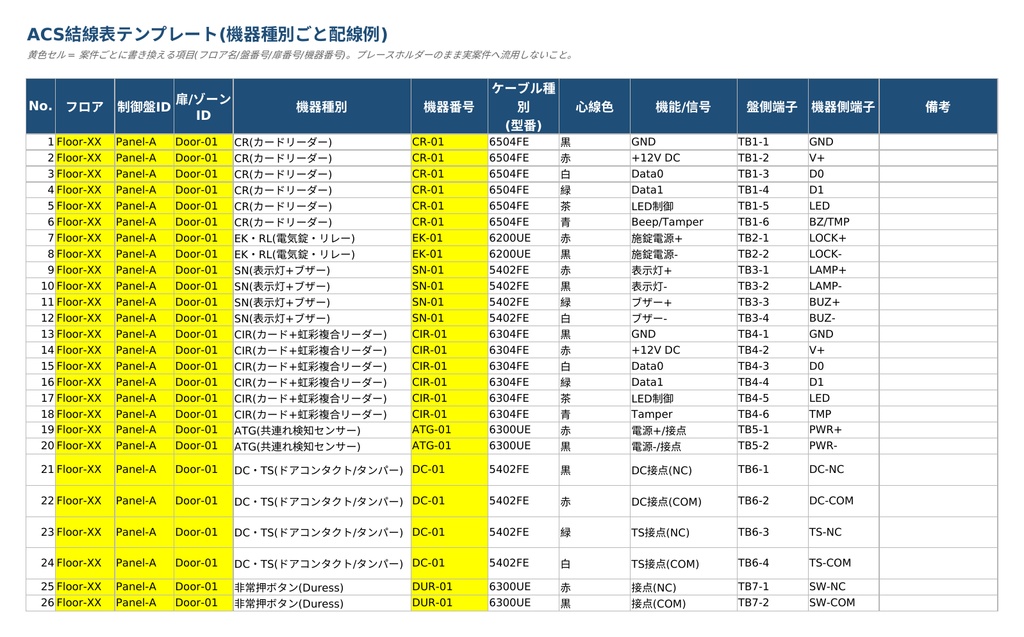Click Door-01 cell in row 3
This screenshot has width=1024, height=637.
click(x=203, y=174)
